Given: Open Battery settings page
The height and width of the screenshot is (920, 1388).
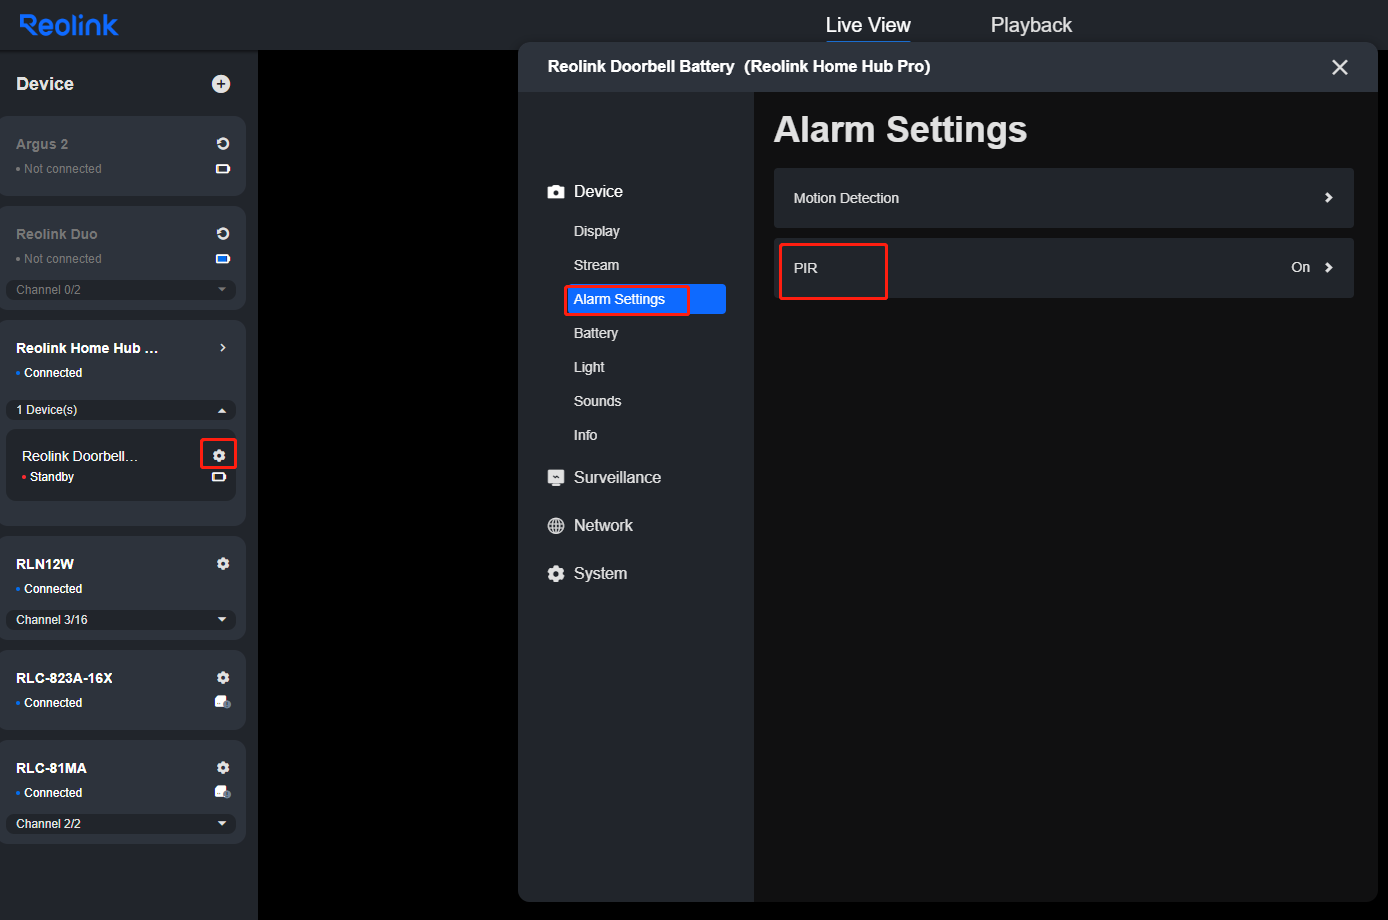Looking at the screenshot, I should [596, 333].
